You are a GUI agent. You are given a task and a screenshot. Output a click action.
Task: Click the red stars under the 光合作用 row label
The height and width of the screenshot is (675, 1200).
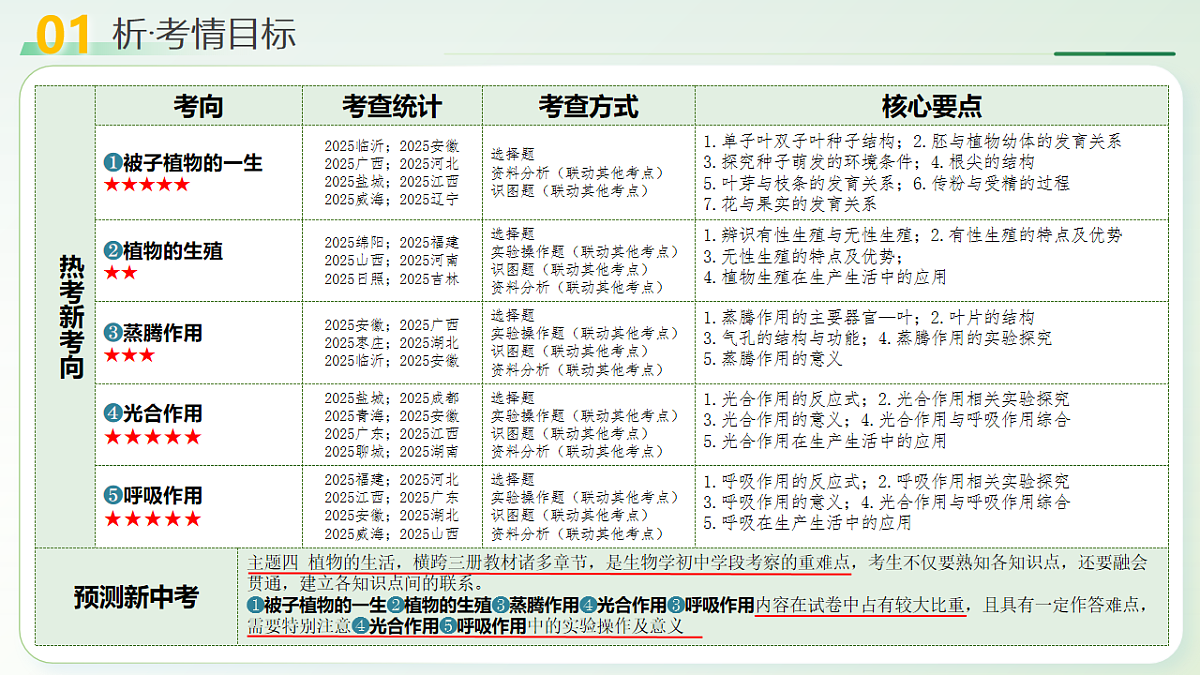click(152, 437)
